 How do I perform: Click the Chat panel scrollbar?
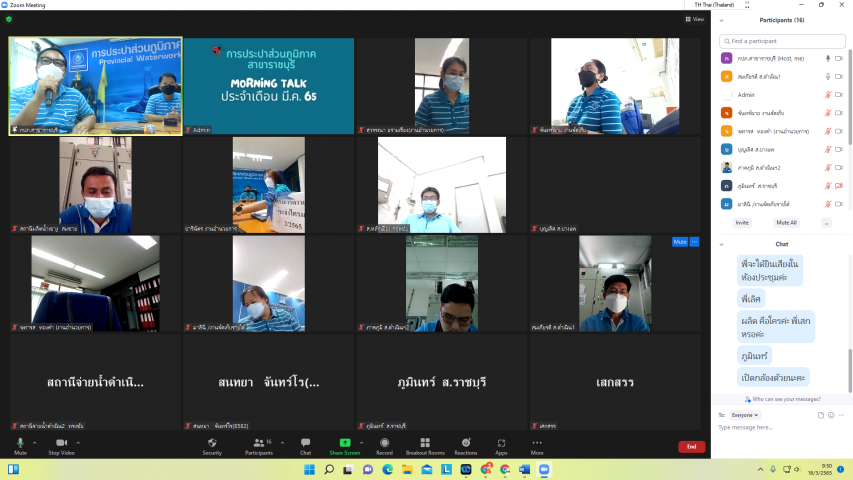tap(850, 370)
